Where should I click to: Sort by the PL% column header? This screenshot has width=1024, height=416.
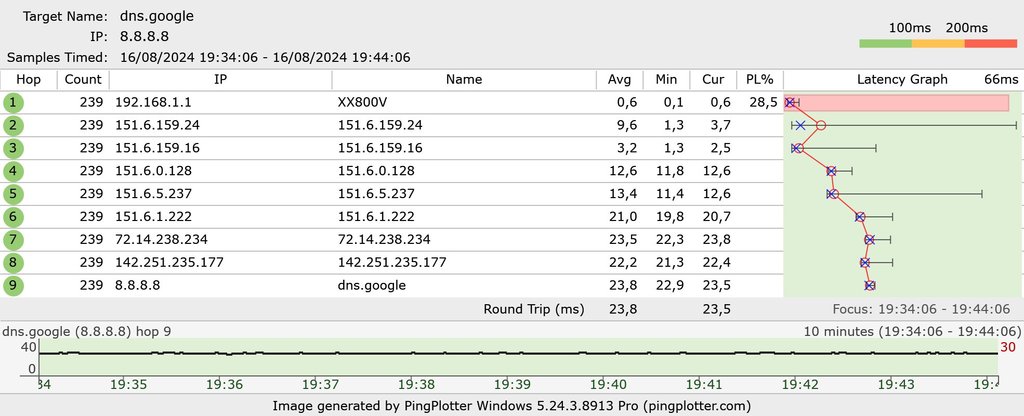pyautogui.click(x=759, y=79)
